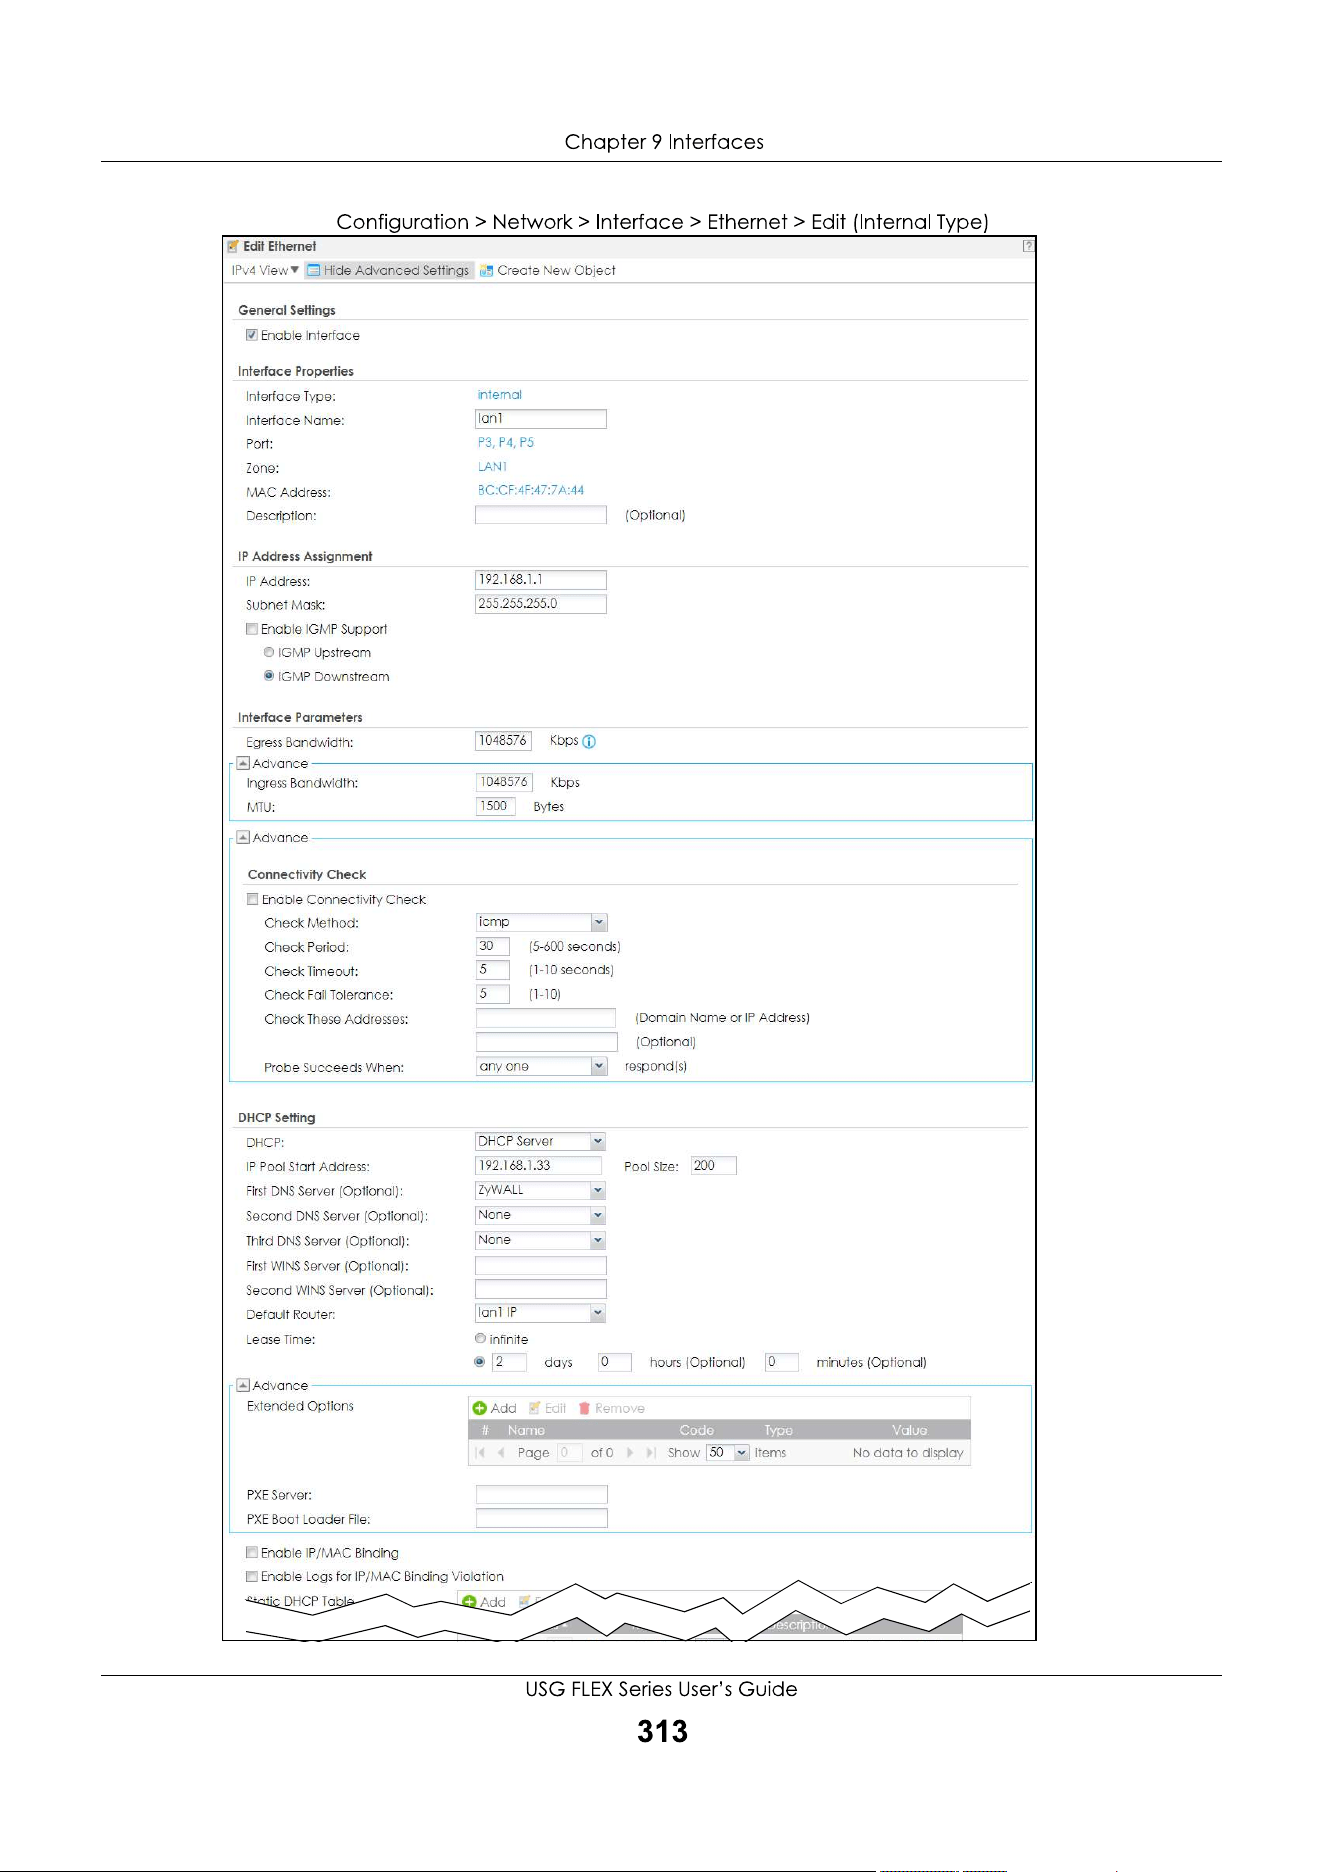The width and height of the screenshot is (1324, 1872).
Task: Collapse the Advance section above Ingress Bandwidth
Action: click(x=243, y=763)
